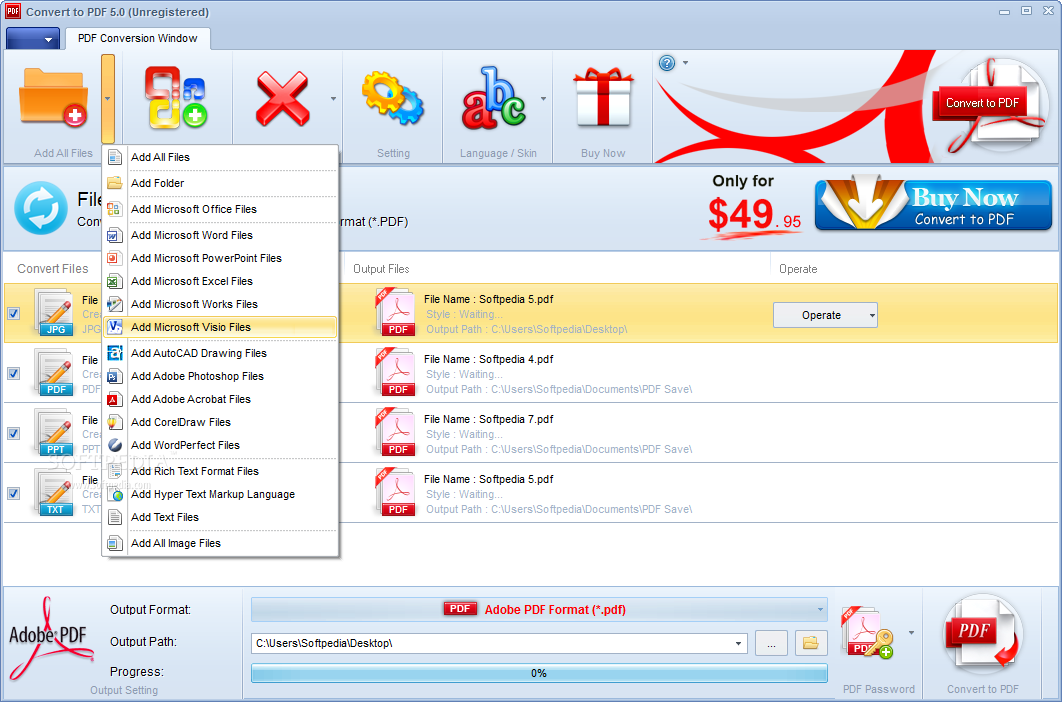Click the Adobe PDF logo at bottom left
Screen dimensions: 1062x702
coord(51,638)
